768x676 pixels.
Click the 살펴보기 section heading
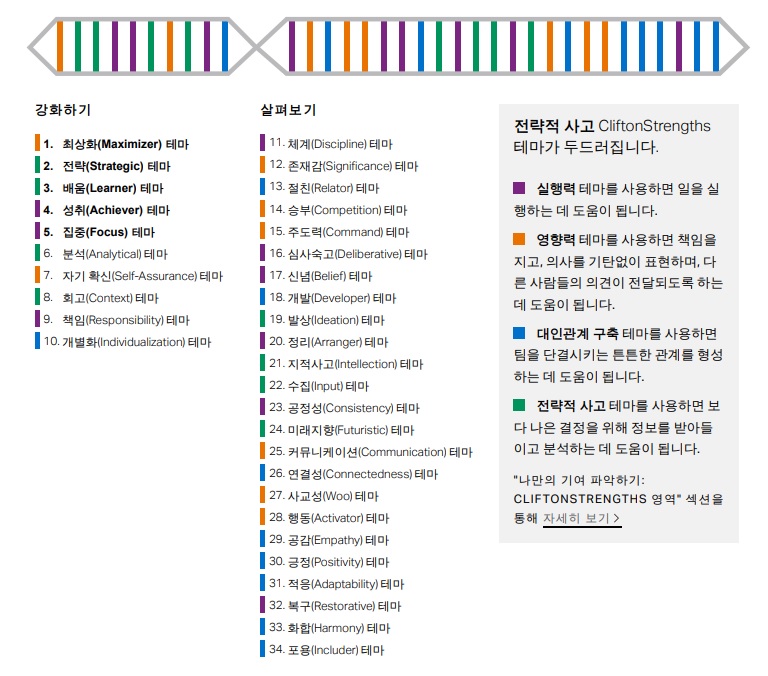click(x=288, y=110)
